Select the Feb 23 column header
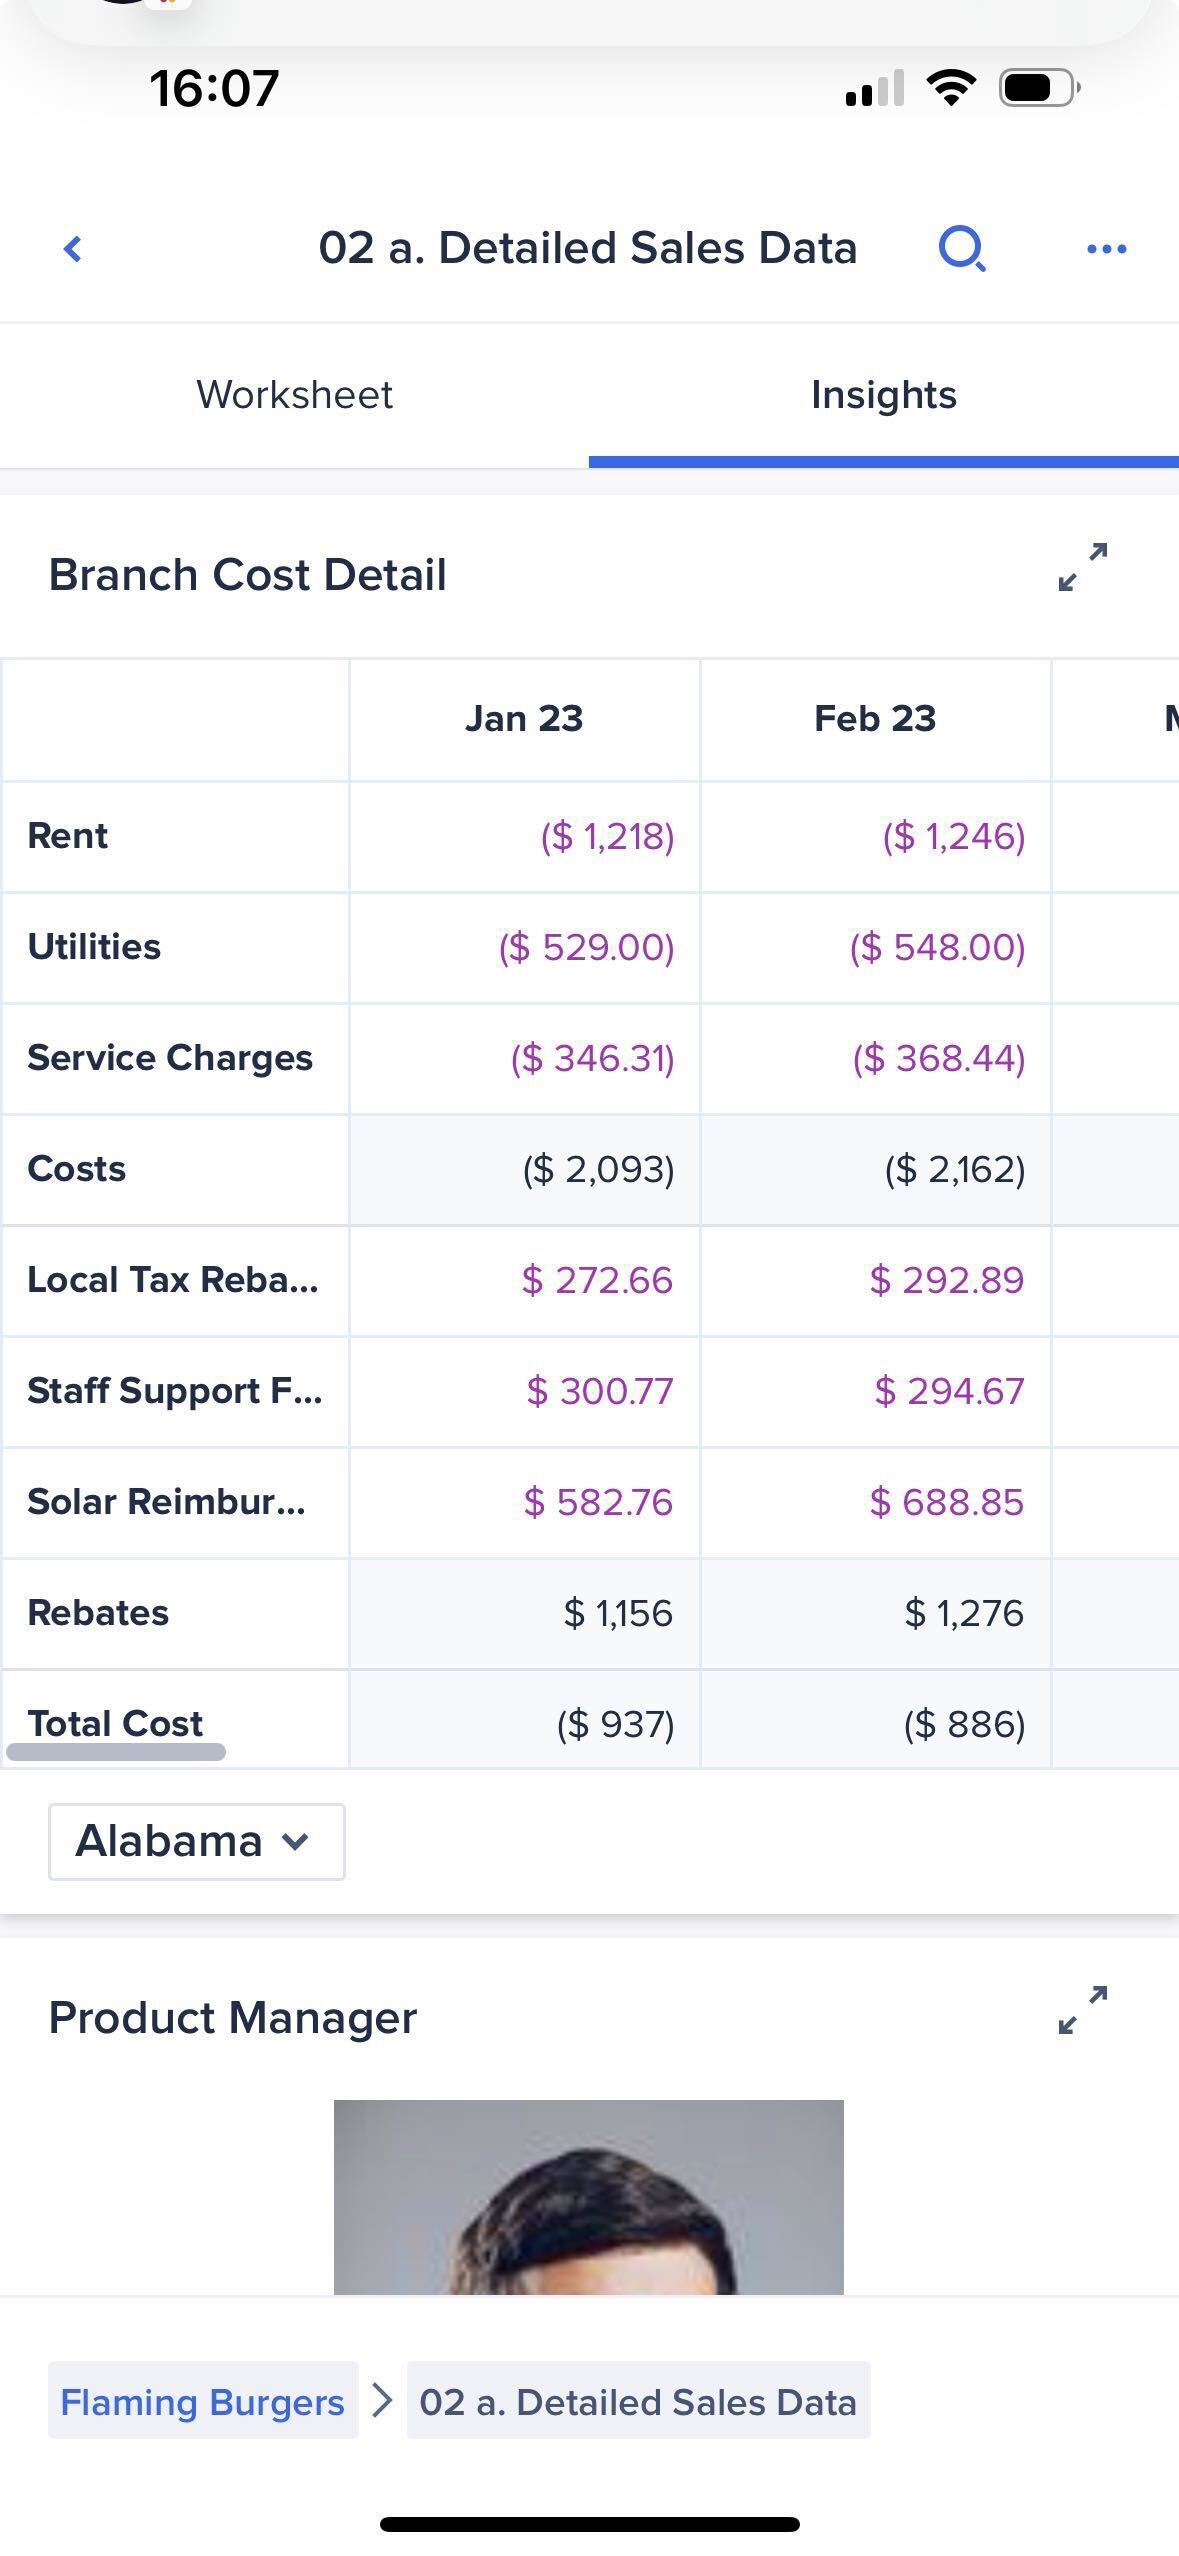 [875, 719]
